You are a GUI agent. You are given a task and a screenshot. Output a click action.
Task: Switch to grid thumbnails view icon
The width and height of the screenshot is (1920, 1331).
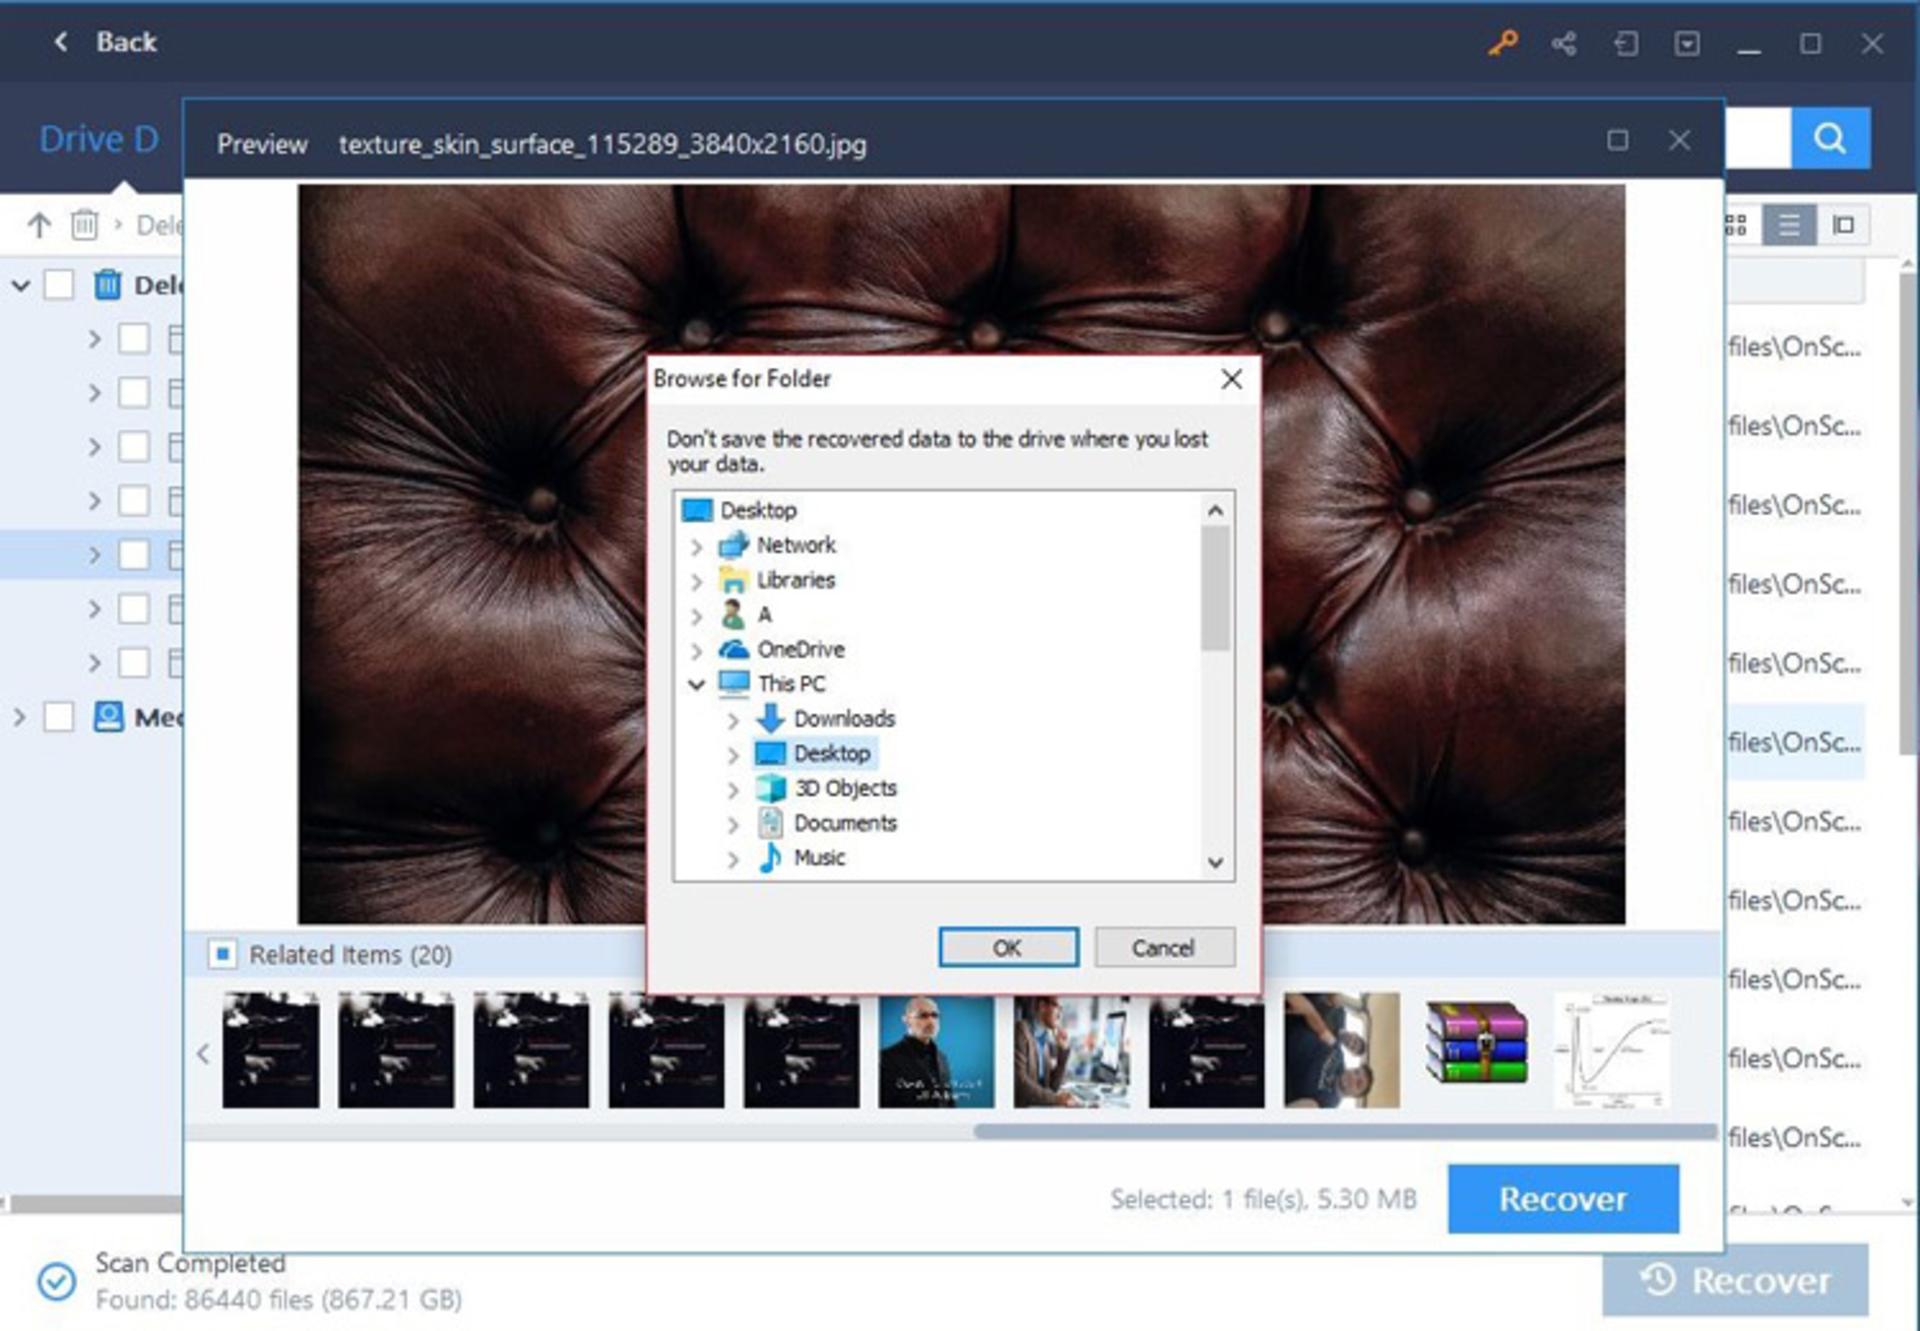[x=1736, y=225]
